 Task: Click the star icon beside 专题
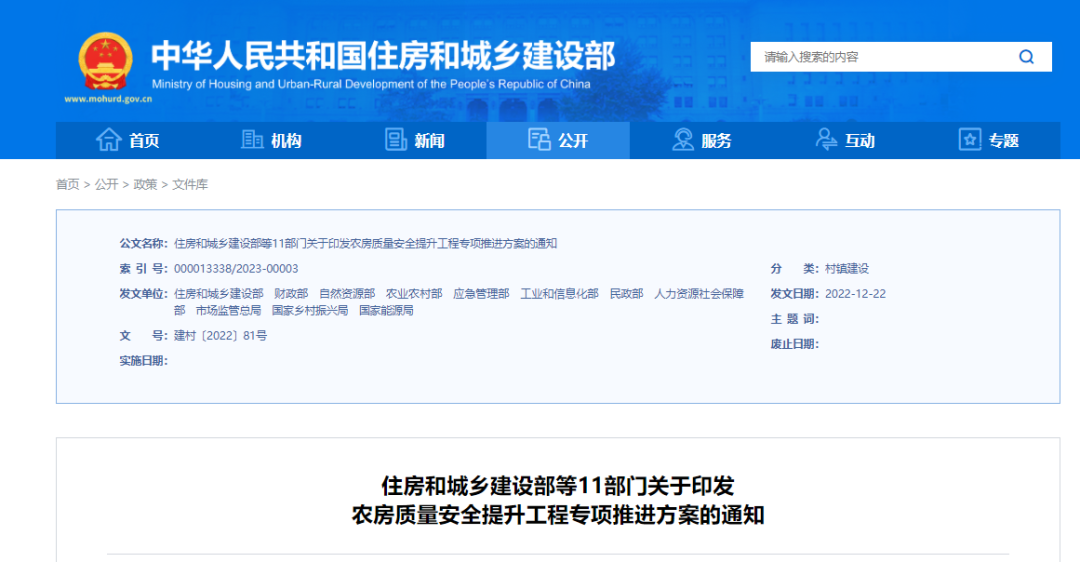969,140
